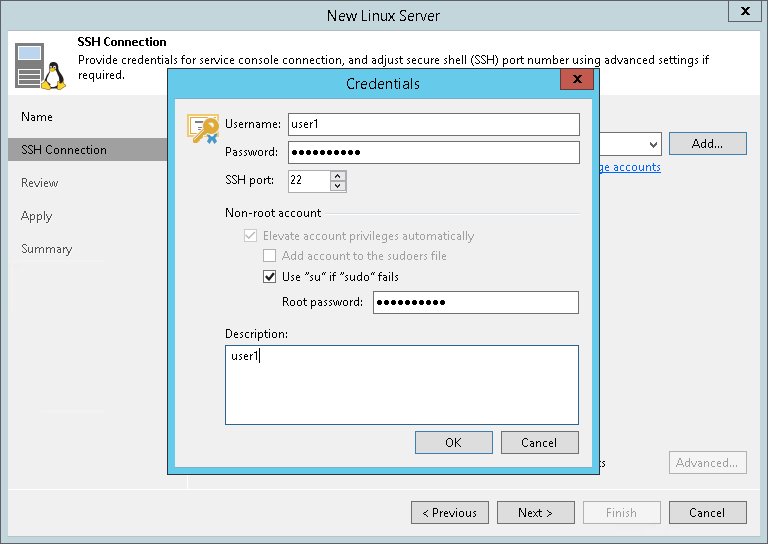The height and width of the screenshot is (544, 768).
Task: Click the credentials key icon
Action: pos(203,129)
